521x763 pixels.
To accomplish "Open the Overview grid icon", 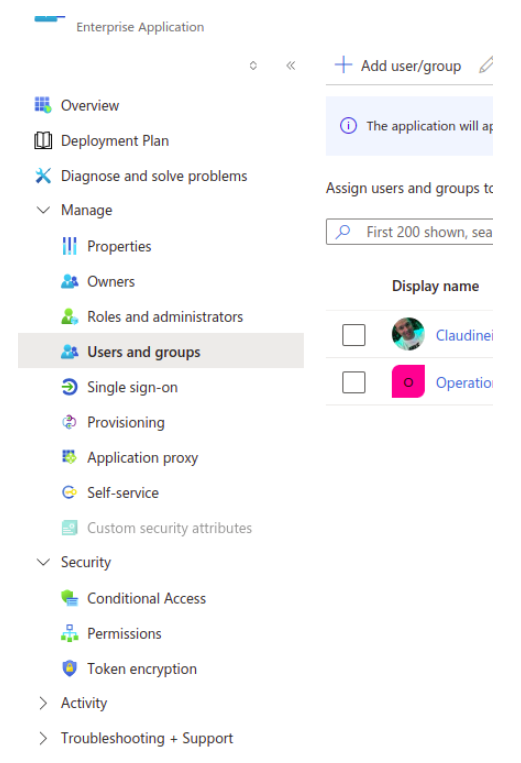I will tap(43, 105).
